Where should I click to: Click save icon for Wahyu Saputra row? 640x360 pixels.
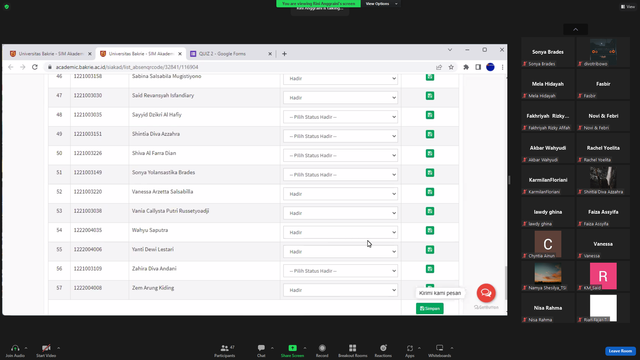point(430,230)
